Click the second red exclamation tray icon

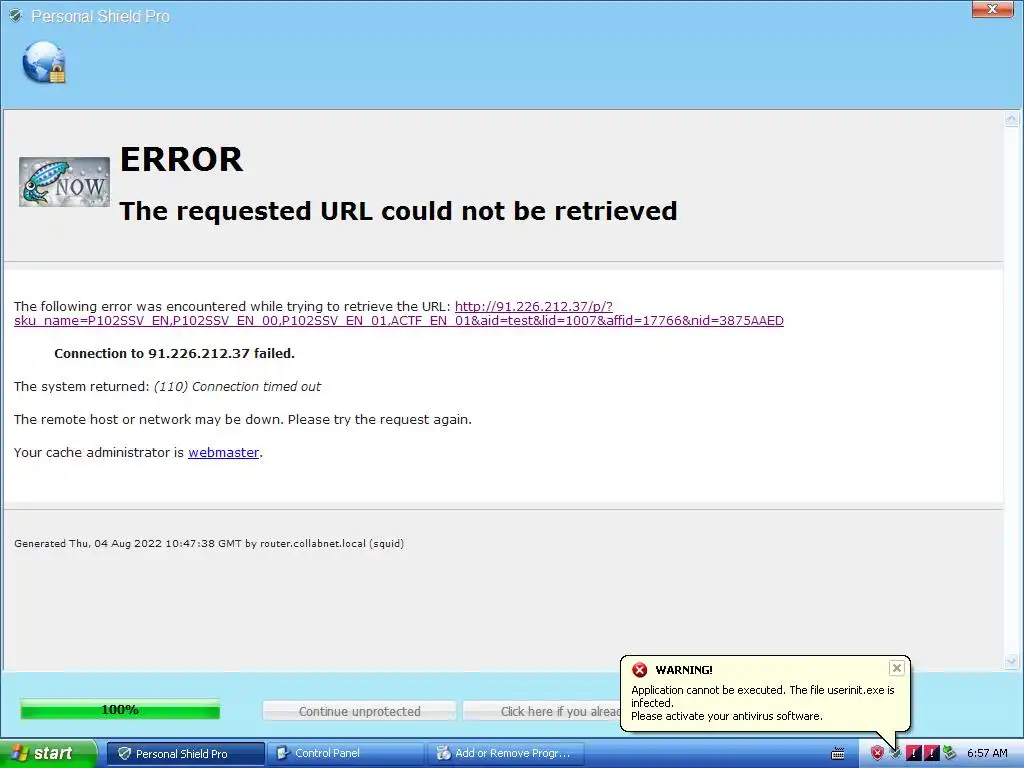(931, 753)
